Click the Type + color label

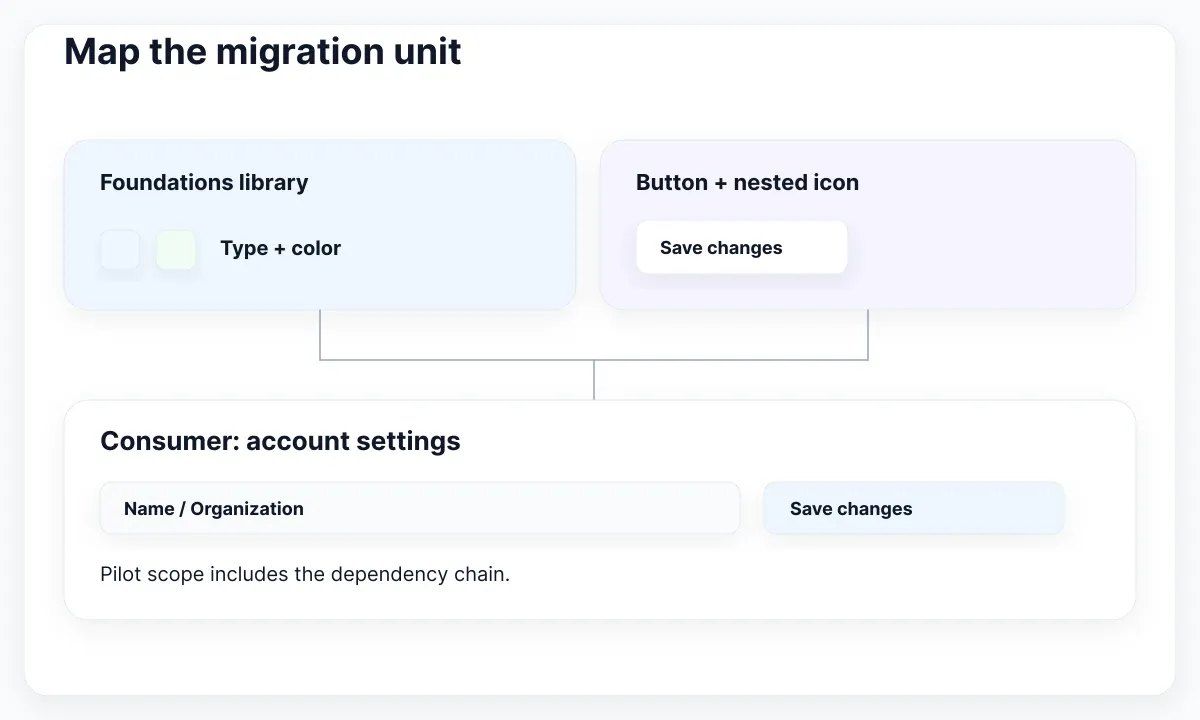pos(281,249)
